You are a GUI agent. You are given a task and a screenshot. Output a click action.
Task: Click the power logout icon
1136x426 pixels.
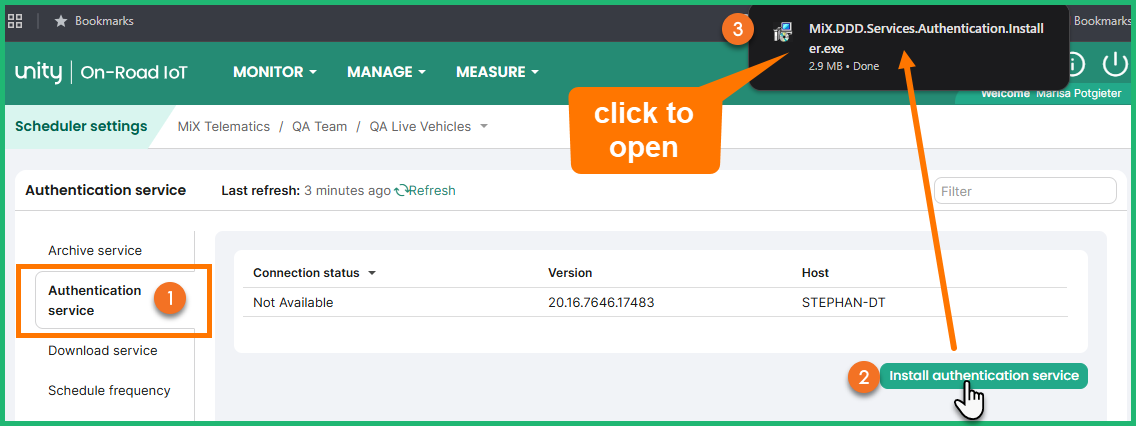click(1114, 64)
